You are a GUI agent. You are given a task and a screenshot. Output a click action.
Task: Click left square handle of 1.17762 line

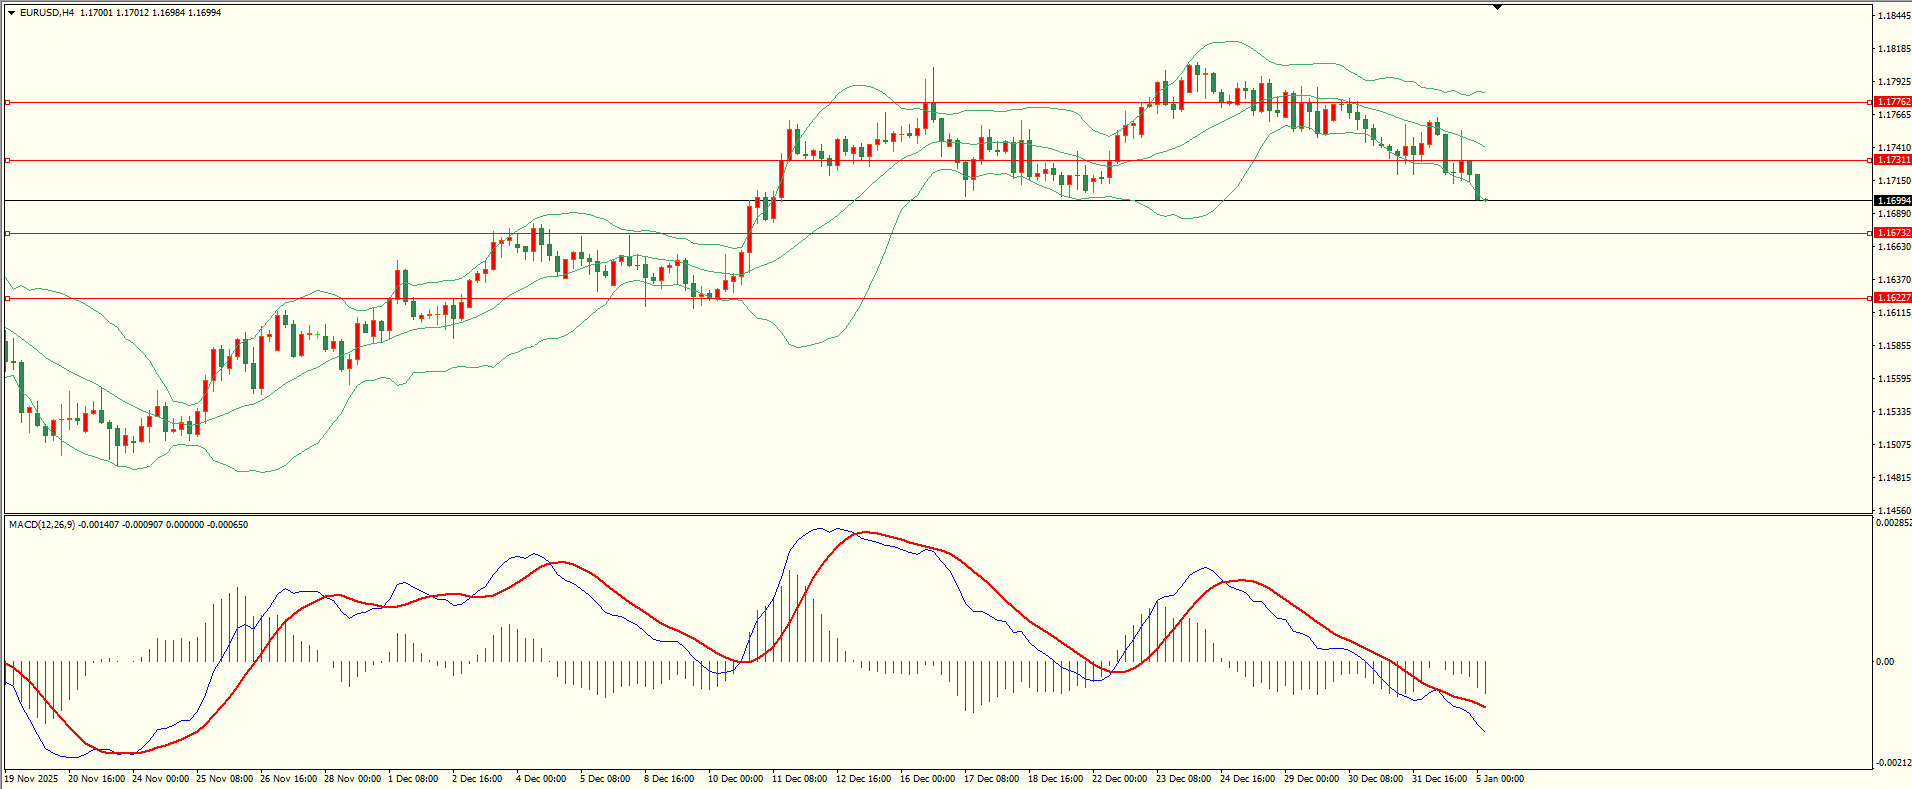(x=8, y=102)
